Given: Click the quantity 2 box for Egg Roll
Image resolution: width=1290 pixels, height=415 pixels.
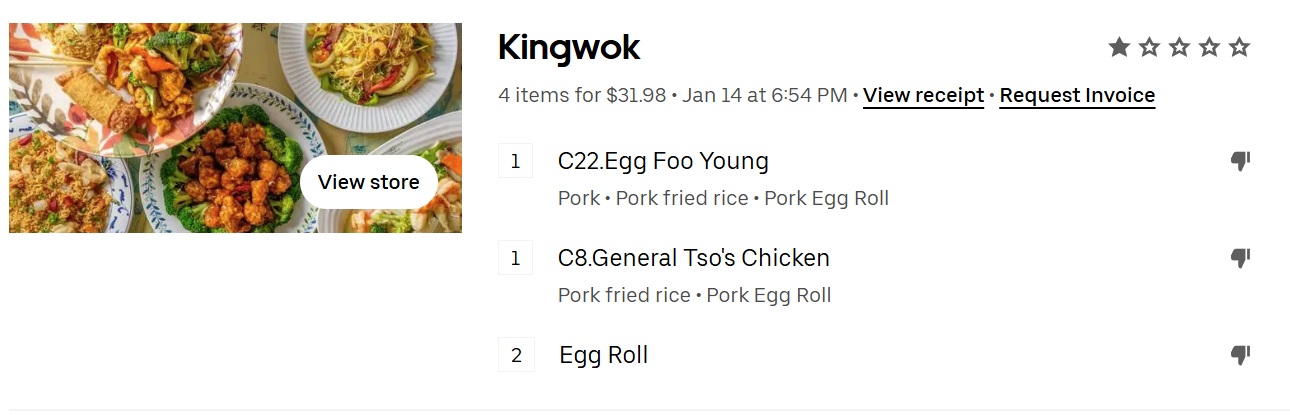Looking at the screenshot, I should coord(516,355).
